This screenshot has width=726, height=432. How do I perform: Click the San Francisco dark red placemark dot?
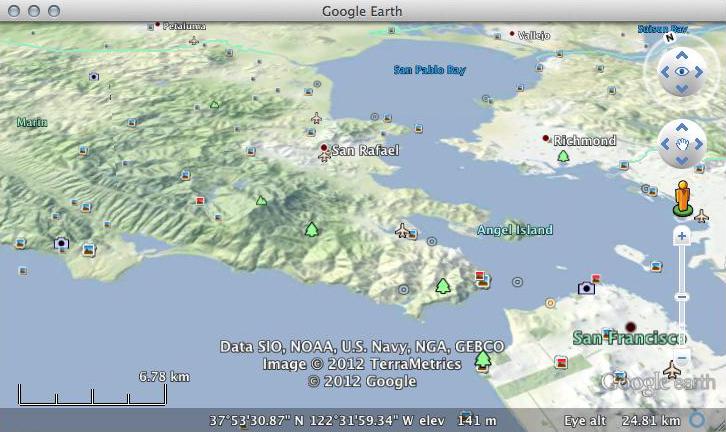click(x=630, y=327)
